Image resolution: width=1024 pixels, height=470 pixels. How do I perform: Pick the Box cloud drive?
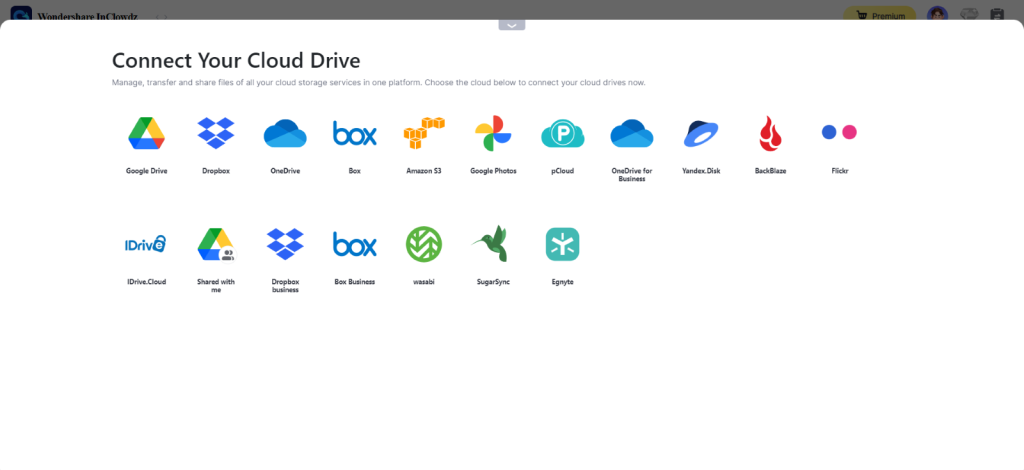pos(355,133)
